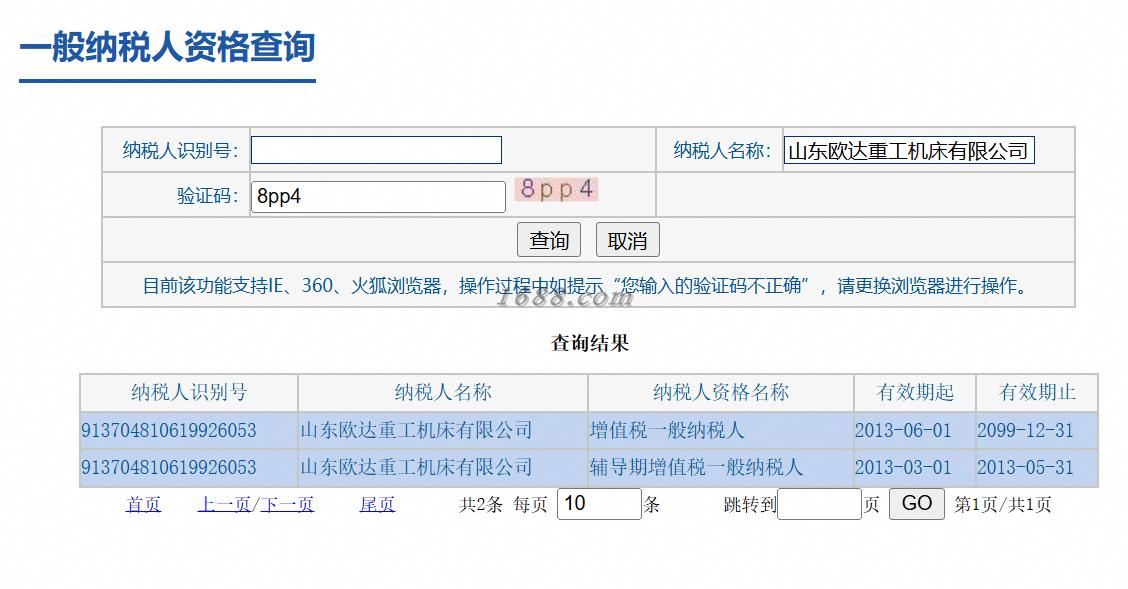1128x589 pixels.
Task: Select the 纳税人名称 column header
Action: coord(443,392)
